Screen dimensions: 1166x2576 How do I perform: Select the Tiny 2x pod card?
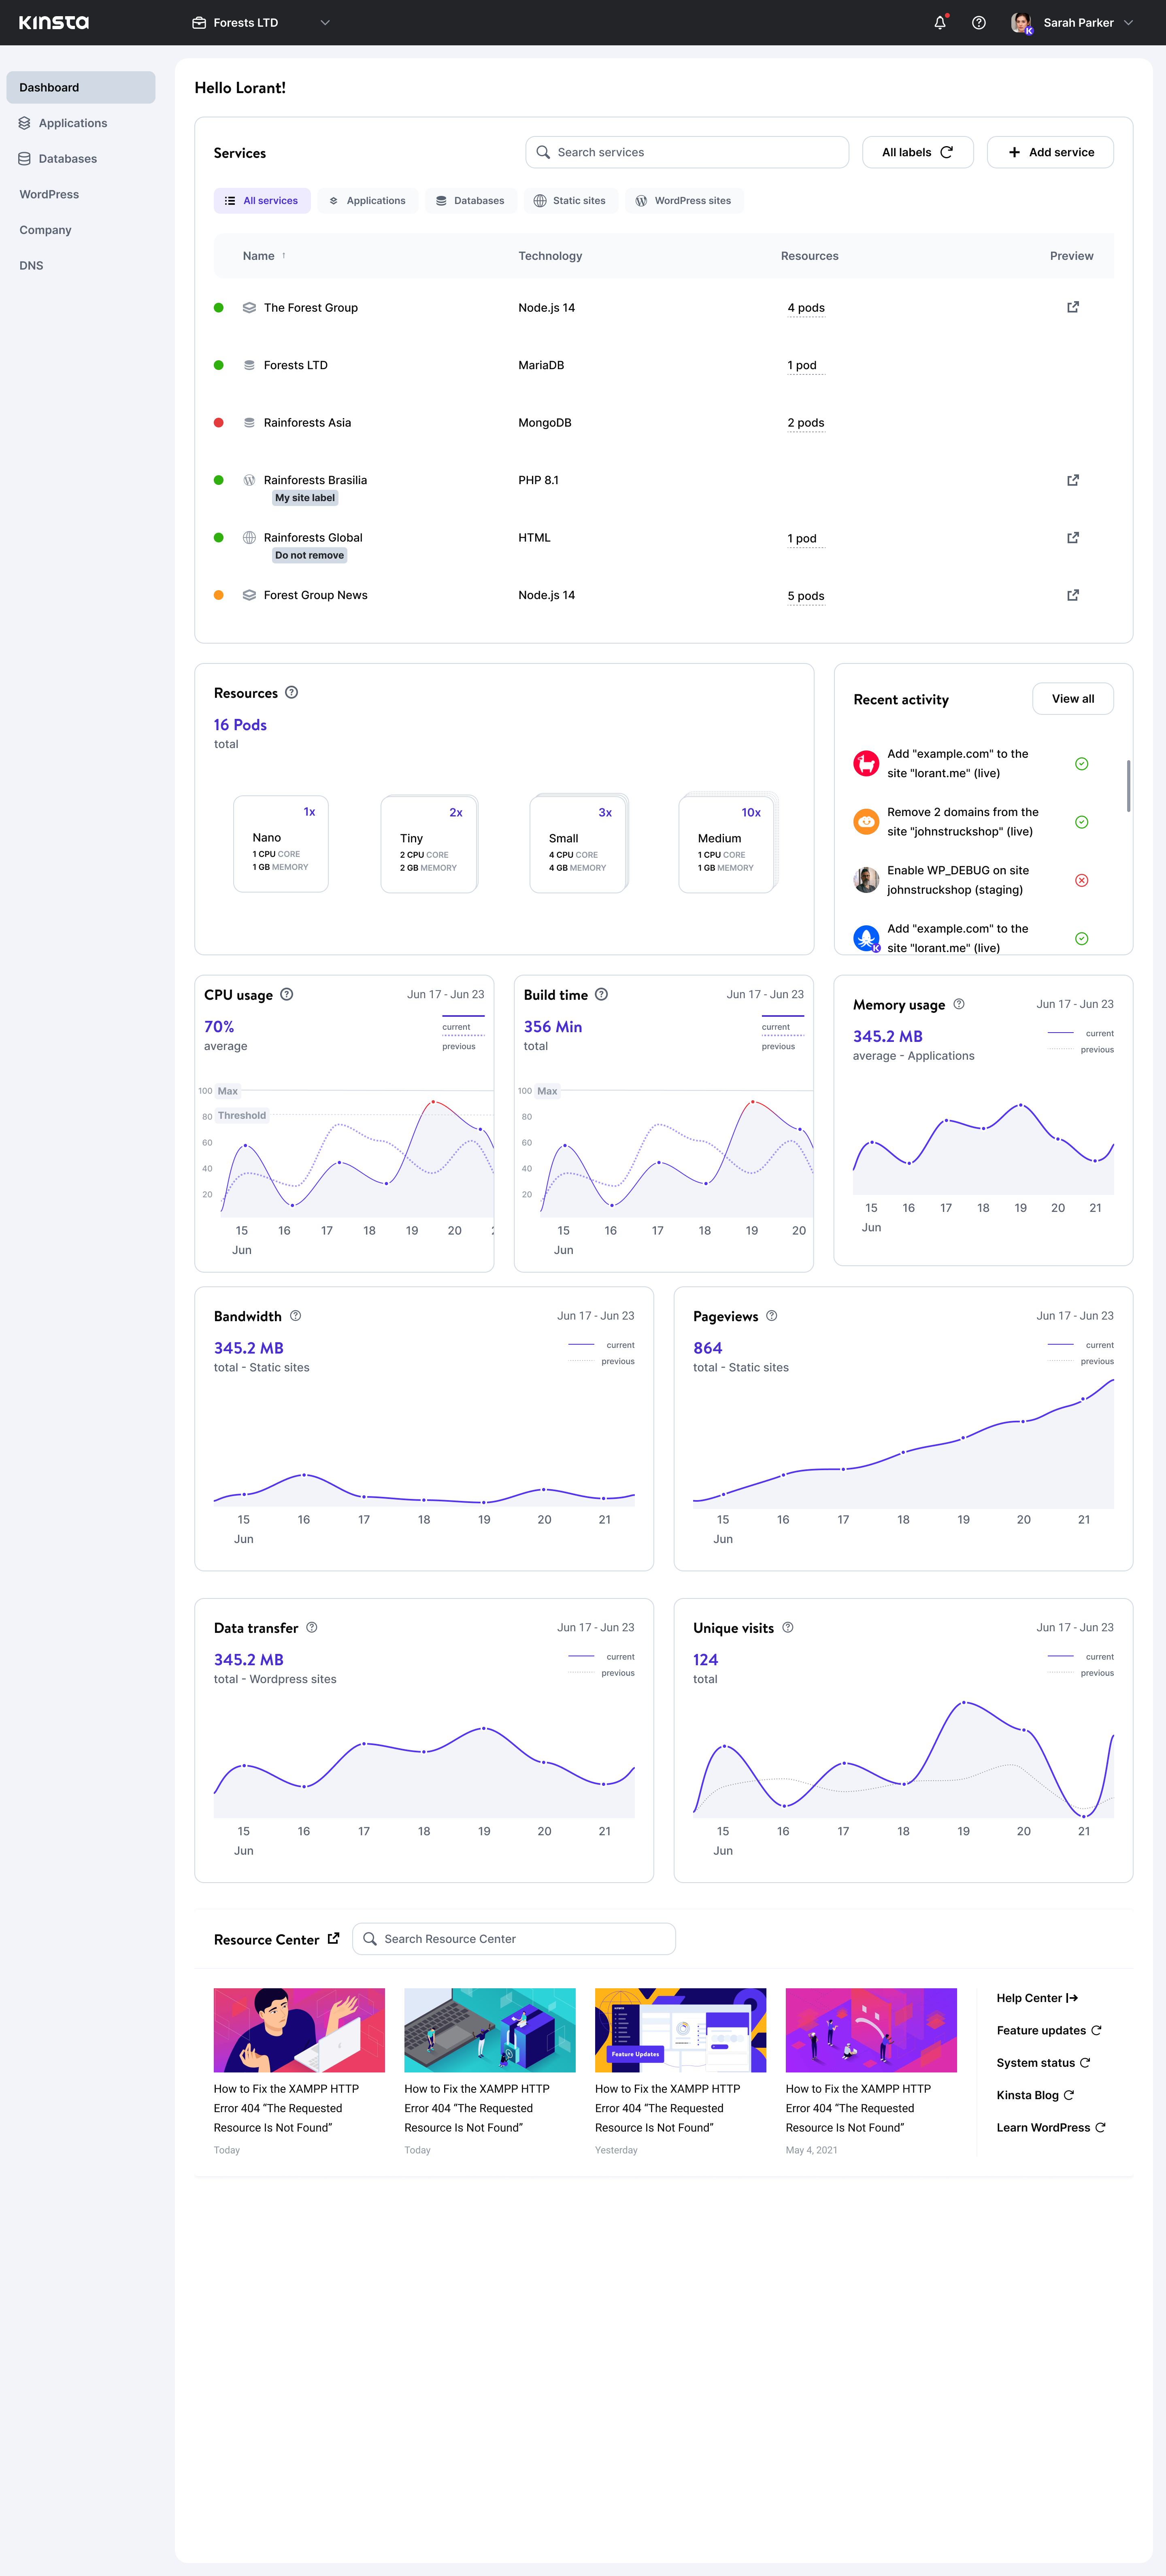(x=430, y=843)
